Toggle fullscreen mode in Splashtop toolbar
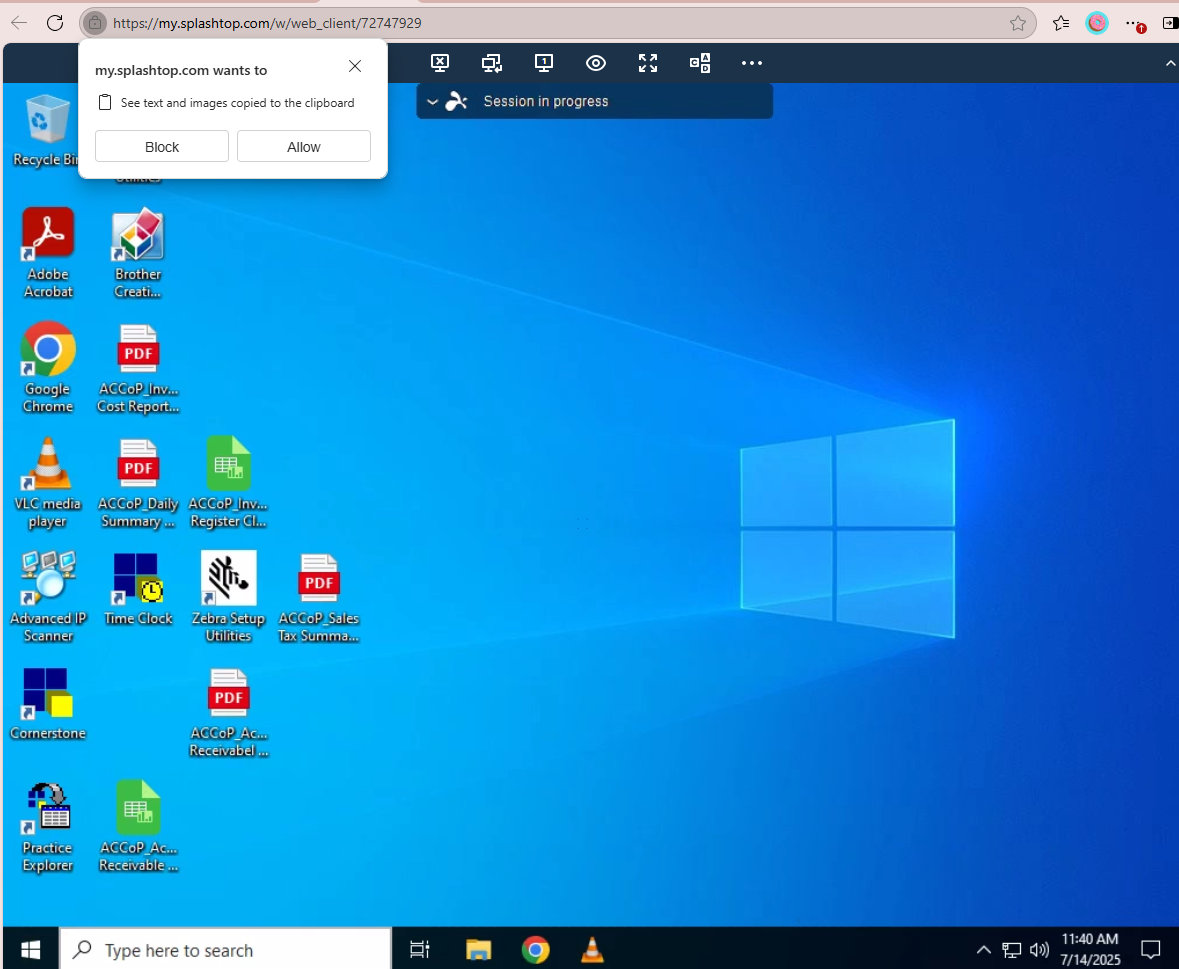This screenshot has height=969, width=1179. 648,63
